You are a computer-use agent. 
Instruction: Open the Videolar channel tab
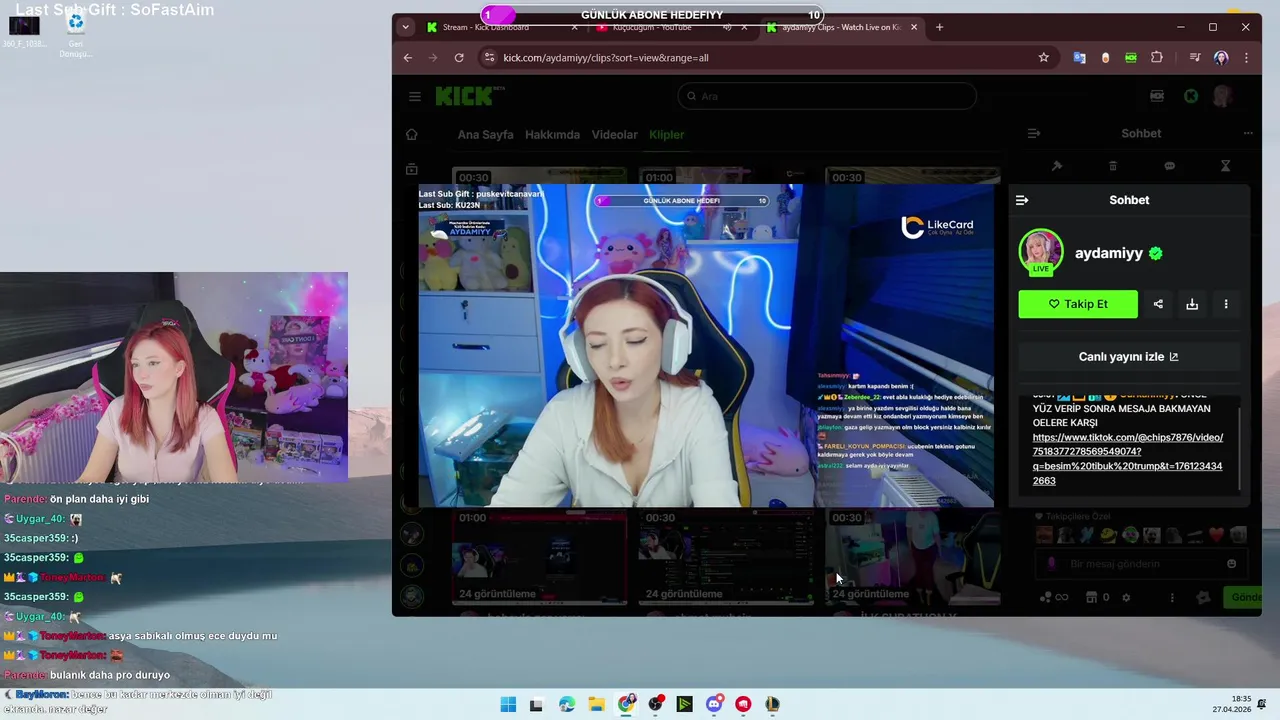coord(614,135)
